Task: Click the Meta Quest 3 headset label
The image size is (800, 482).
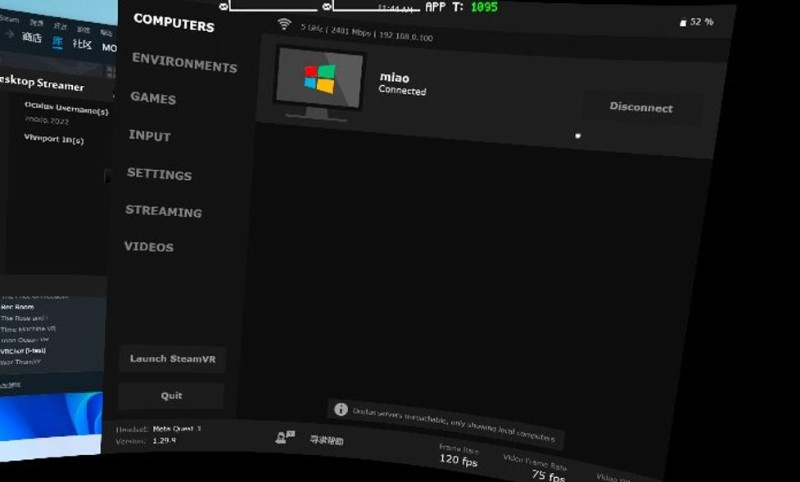Action: point(177,428)
